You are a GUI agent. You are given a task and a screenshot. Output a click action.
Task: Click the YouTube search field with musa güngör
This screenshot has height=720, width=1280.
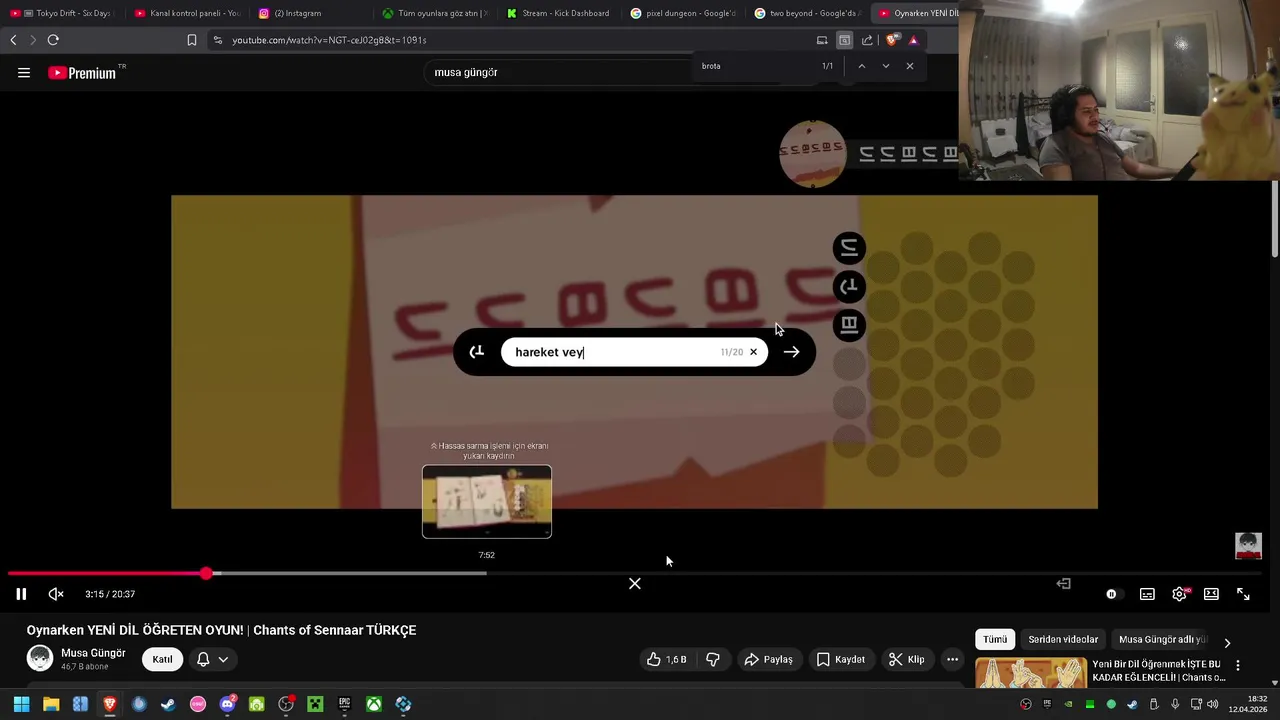560,72
